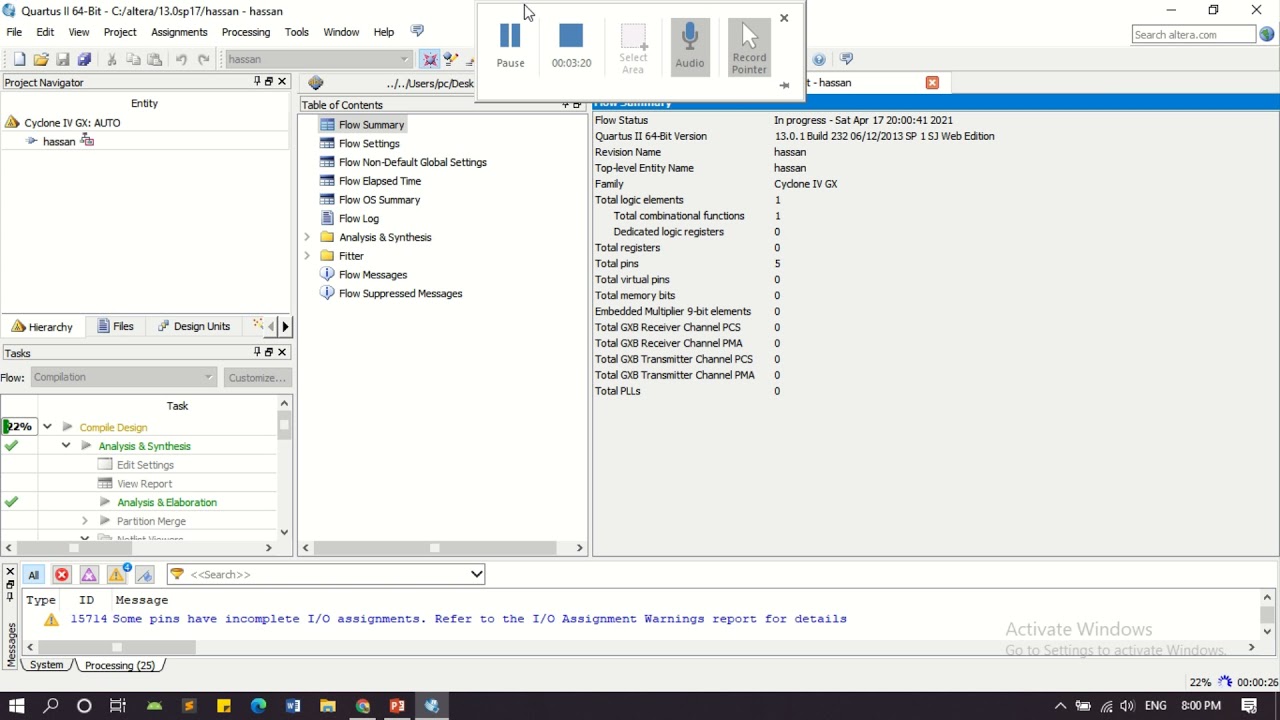Pause the screen recording
Screen dimensions: 1280x720
tap(510, 45)
